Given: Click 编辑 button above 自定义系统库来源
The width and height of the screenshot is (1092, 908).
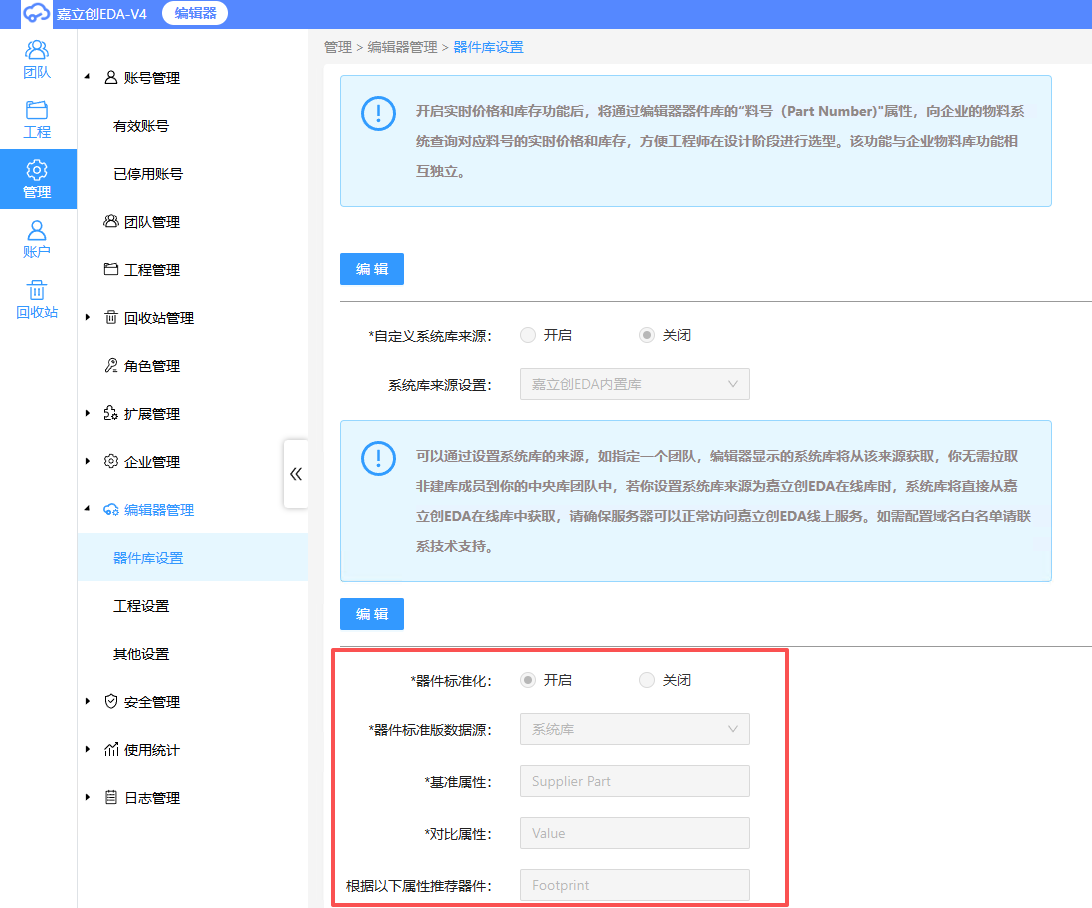Looking at the screenshot, I should pyautogui.click(x=372, y=269).
